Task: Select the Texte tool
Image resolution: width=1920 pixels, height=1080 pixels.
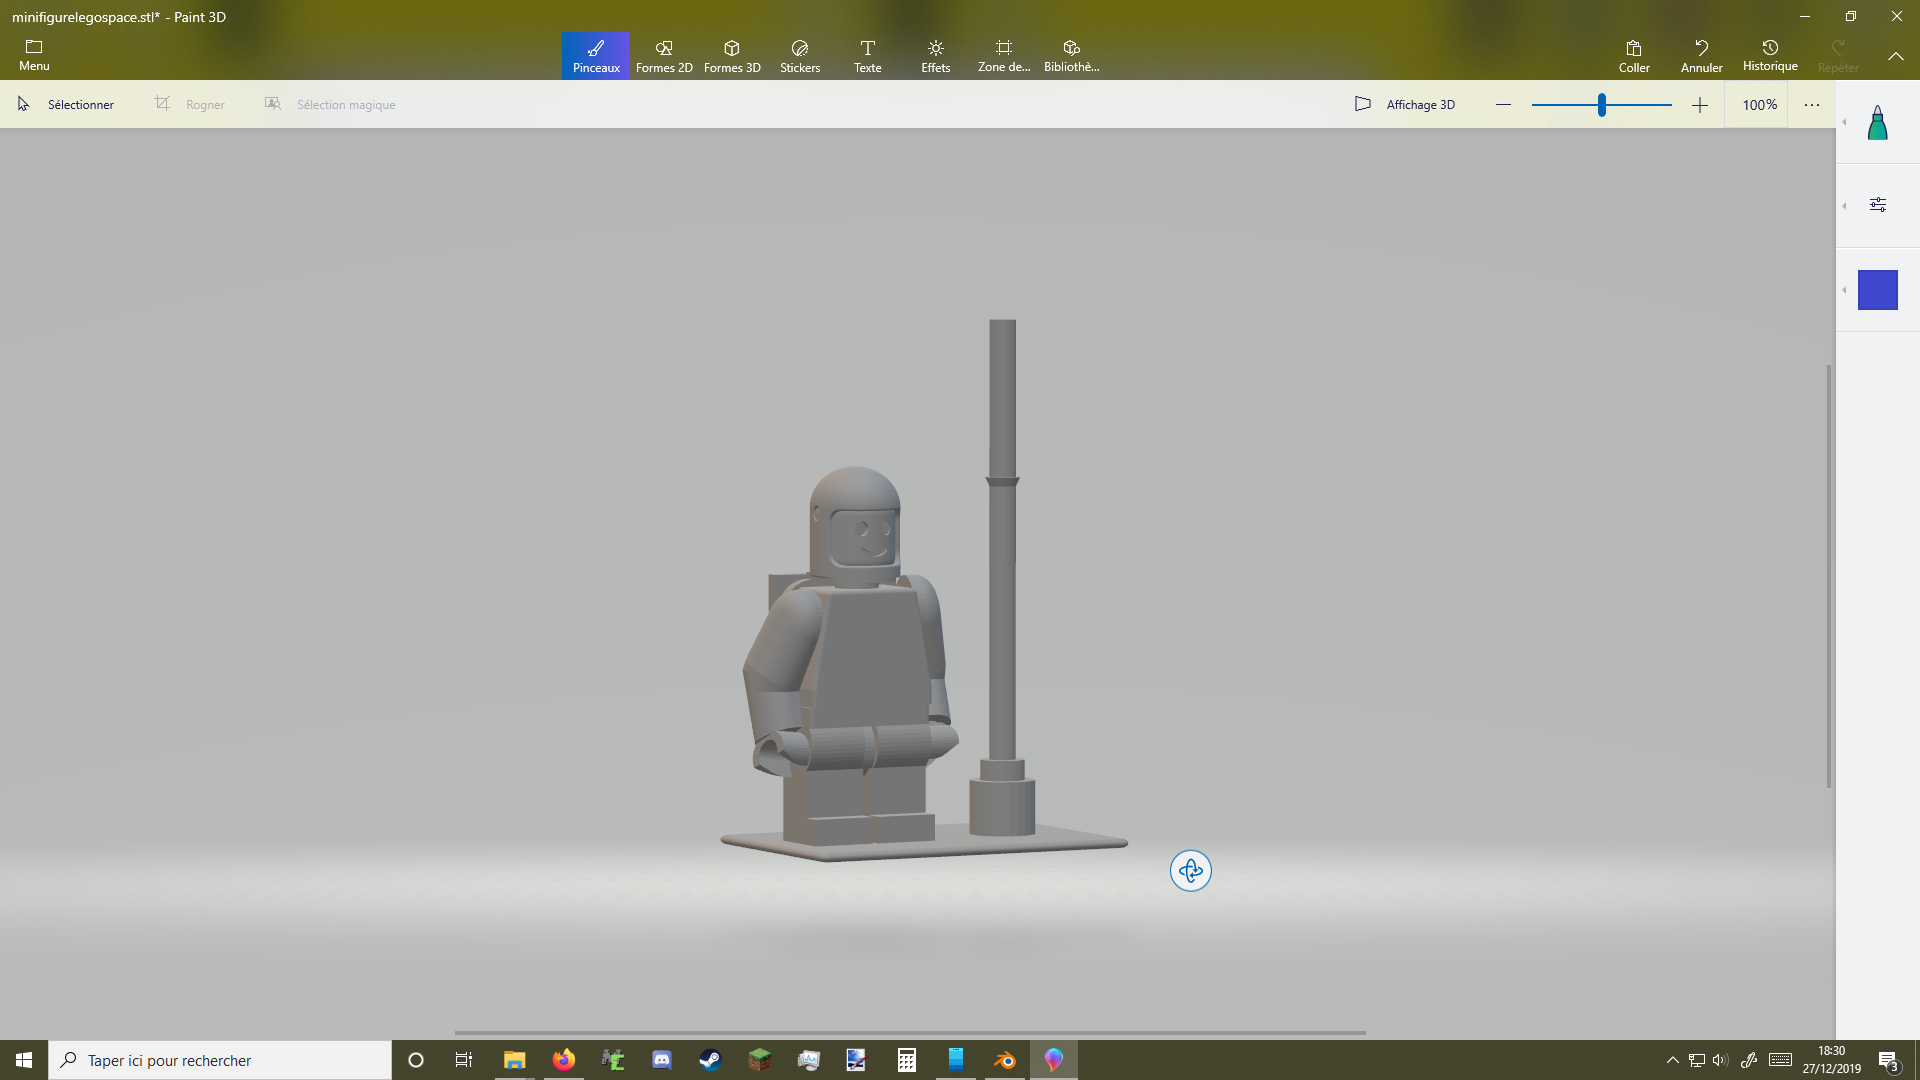Action: coord(867,55)
